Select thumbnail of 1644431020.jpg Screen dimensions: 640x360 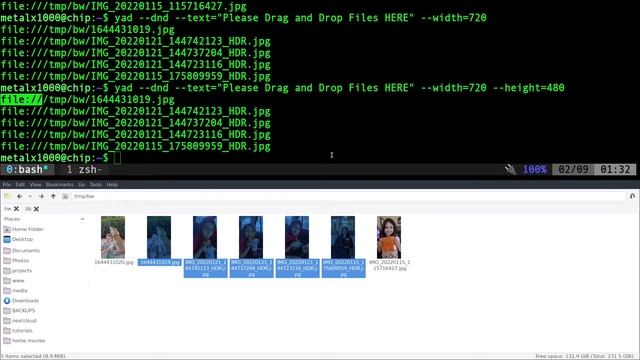113,237
